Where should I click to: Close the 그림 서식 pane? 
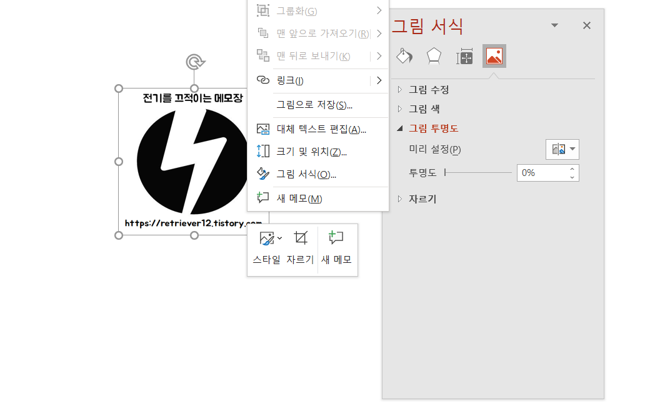point(587,26)
